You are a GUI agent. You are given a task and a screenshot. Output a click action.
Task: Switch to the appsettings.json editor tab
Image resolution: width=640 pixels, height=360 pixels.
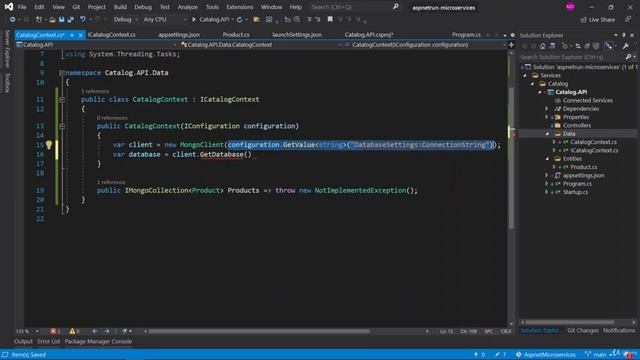pyautogui.click(x=179, y=35)
